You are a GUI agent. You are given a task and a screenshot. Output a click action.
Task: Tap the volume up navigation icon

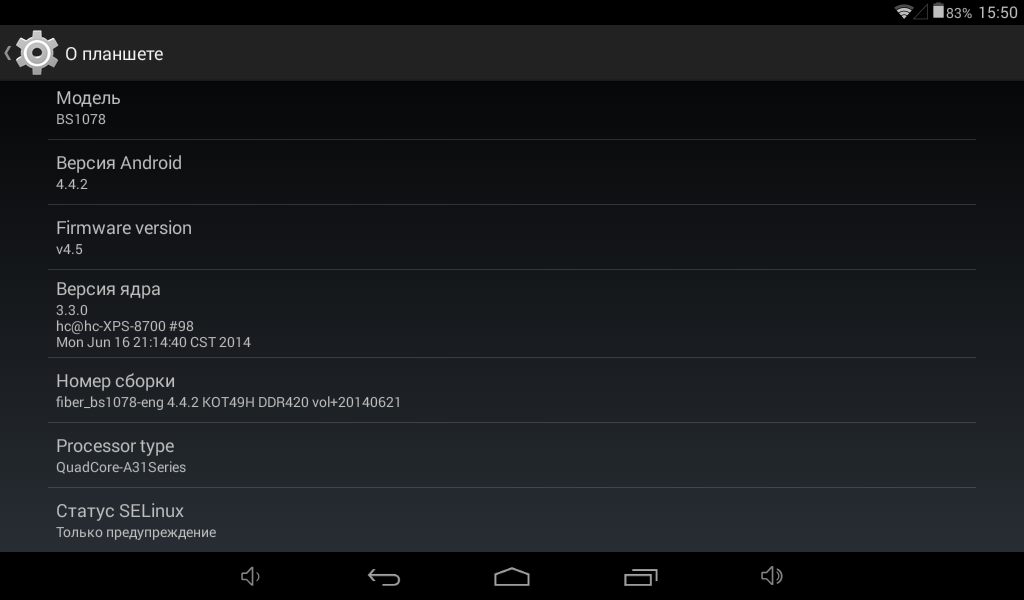point(772,576)
